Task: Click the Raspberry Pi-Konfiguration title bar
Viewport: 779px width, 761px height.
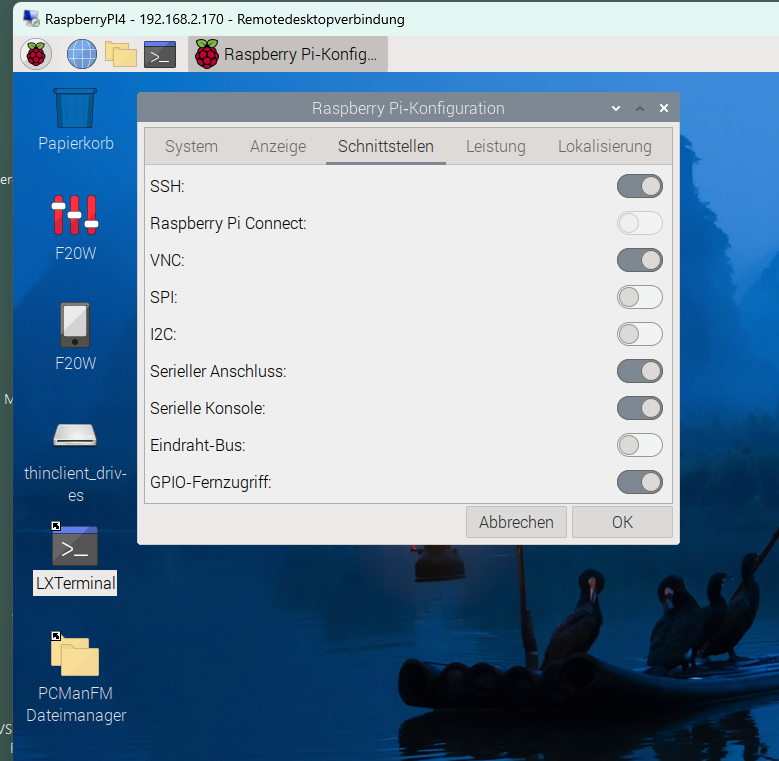Action: tap(408, 108)
